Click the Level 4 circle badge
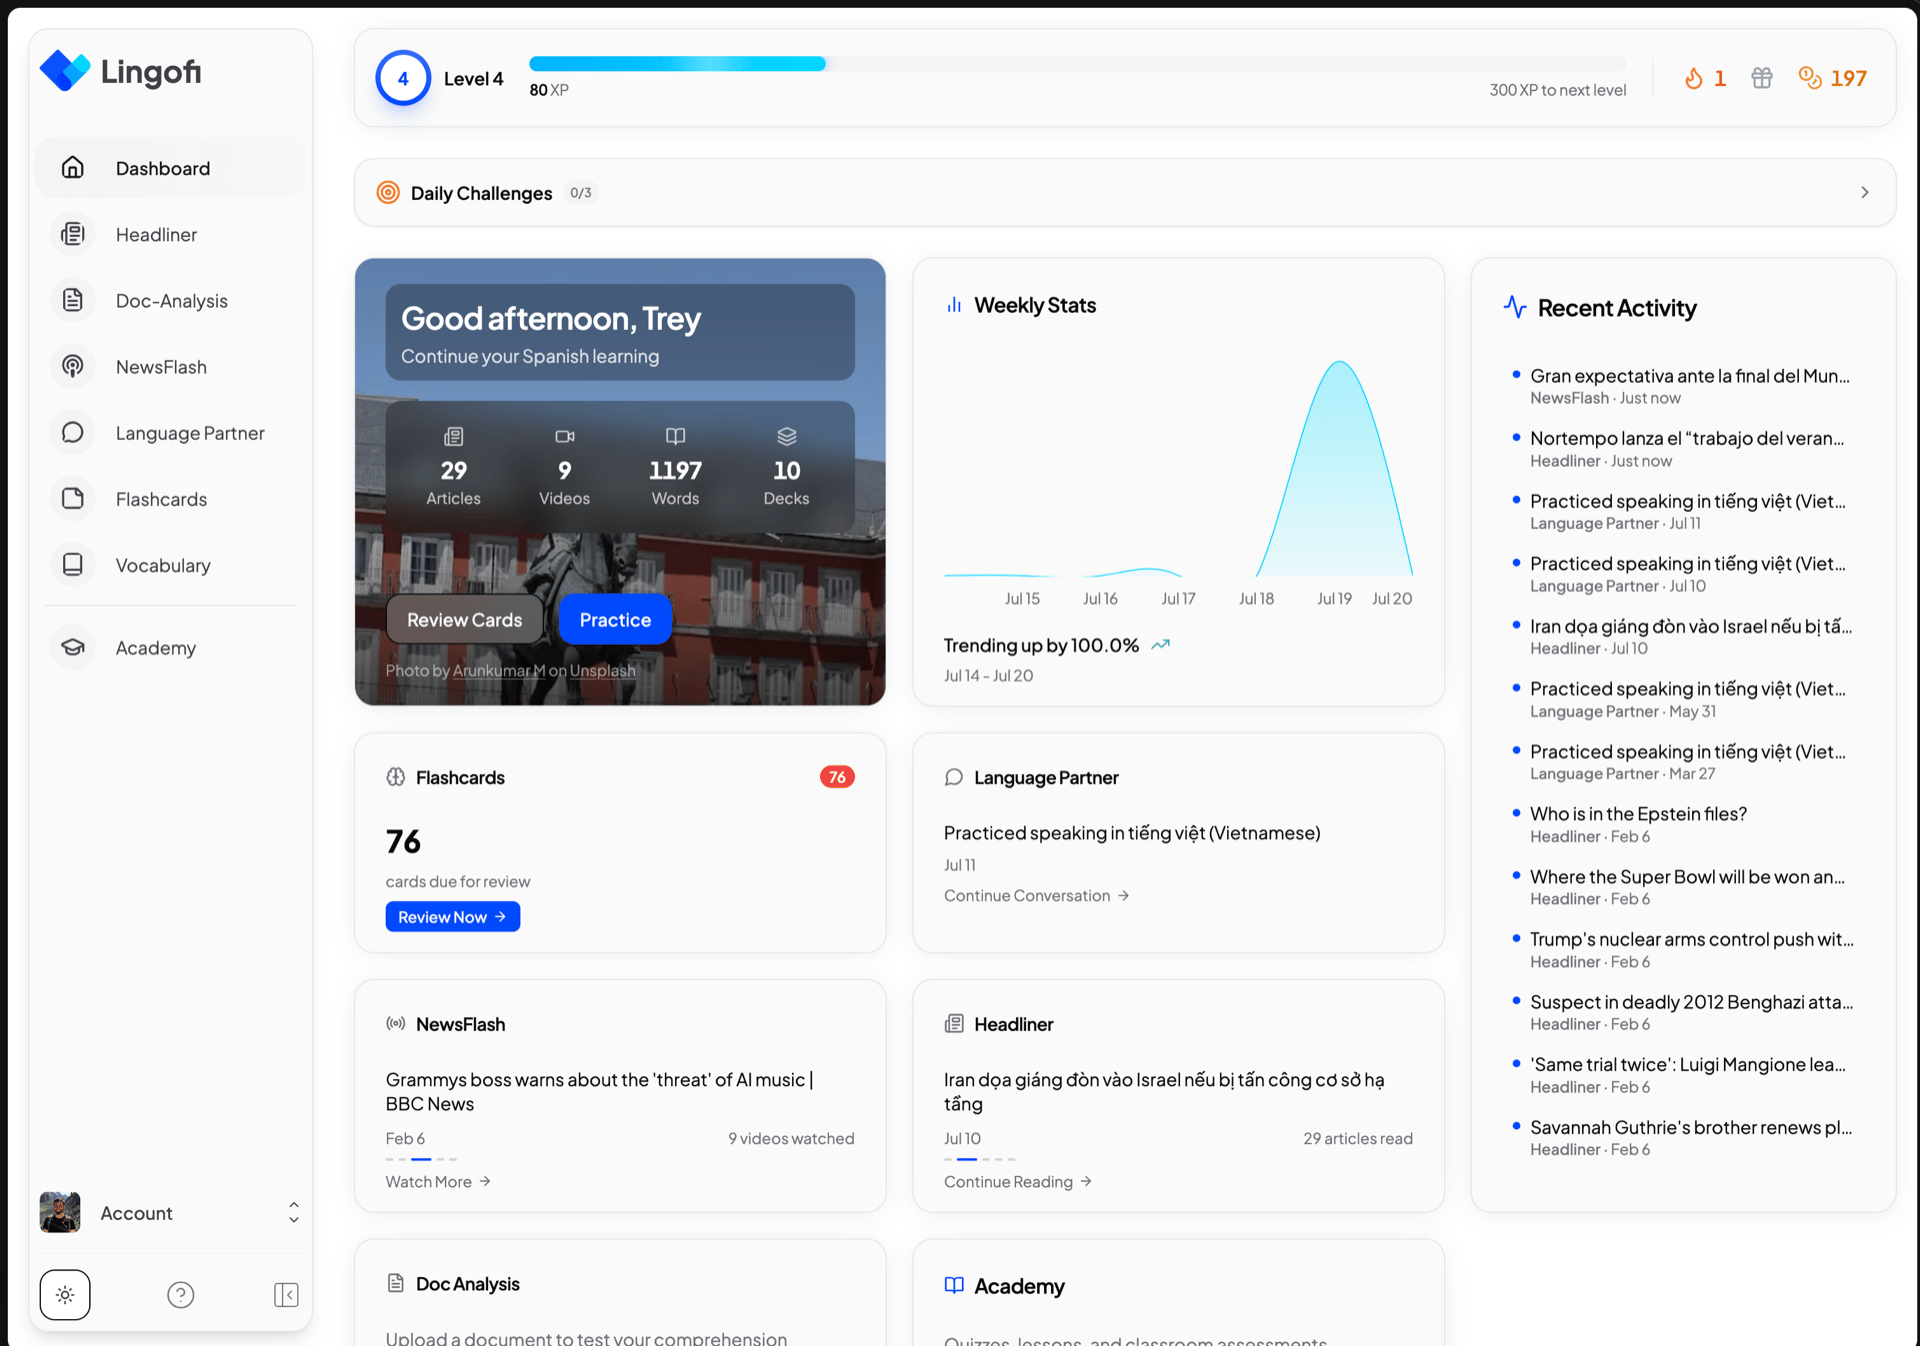 tap(403, 78)
